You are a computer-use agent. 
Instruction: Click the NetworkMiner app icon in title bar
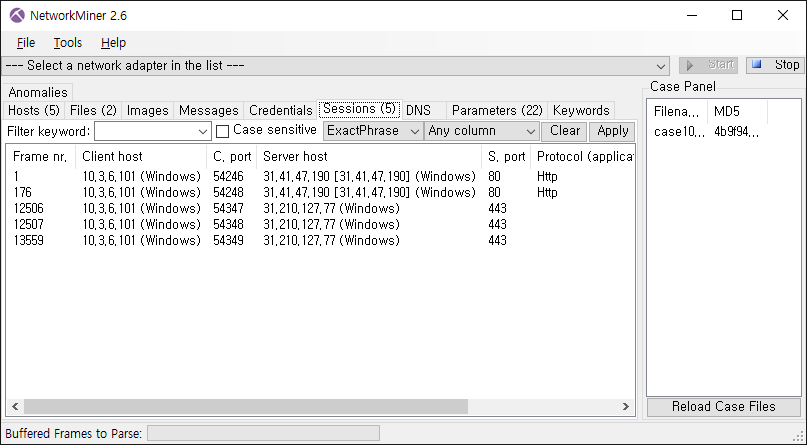(x=17, y=15)
